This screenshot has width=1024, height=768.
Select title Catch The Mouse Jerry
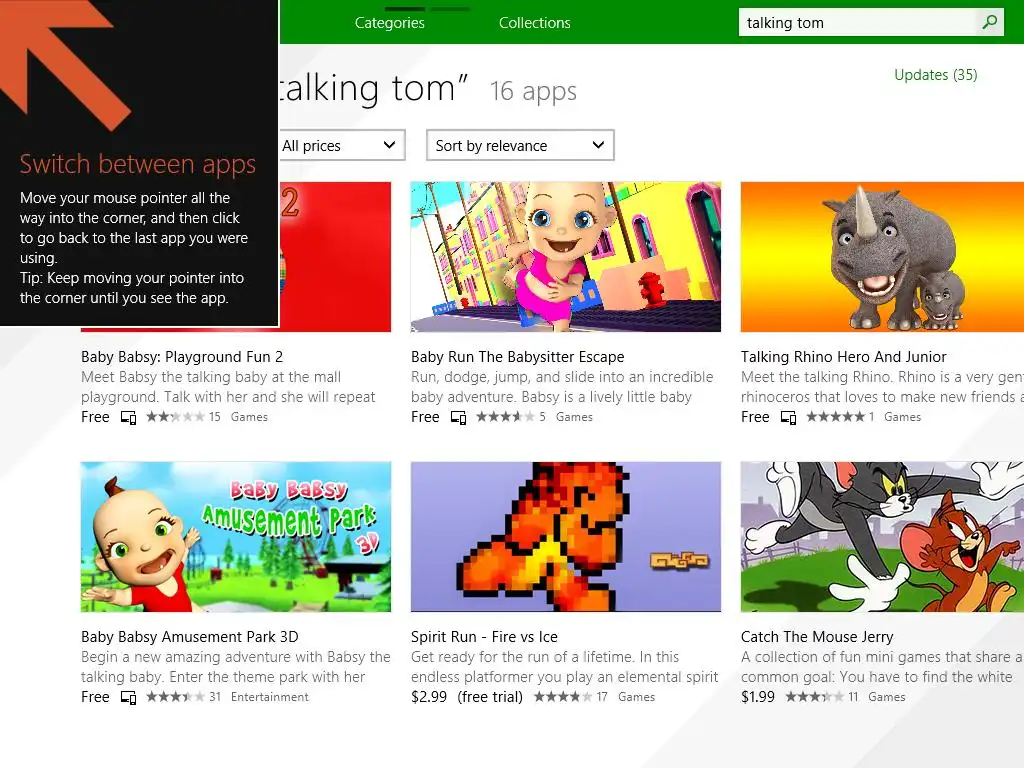tap(817, 637)
